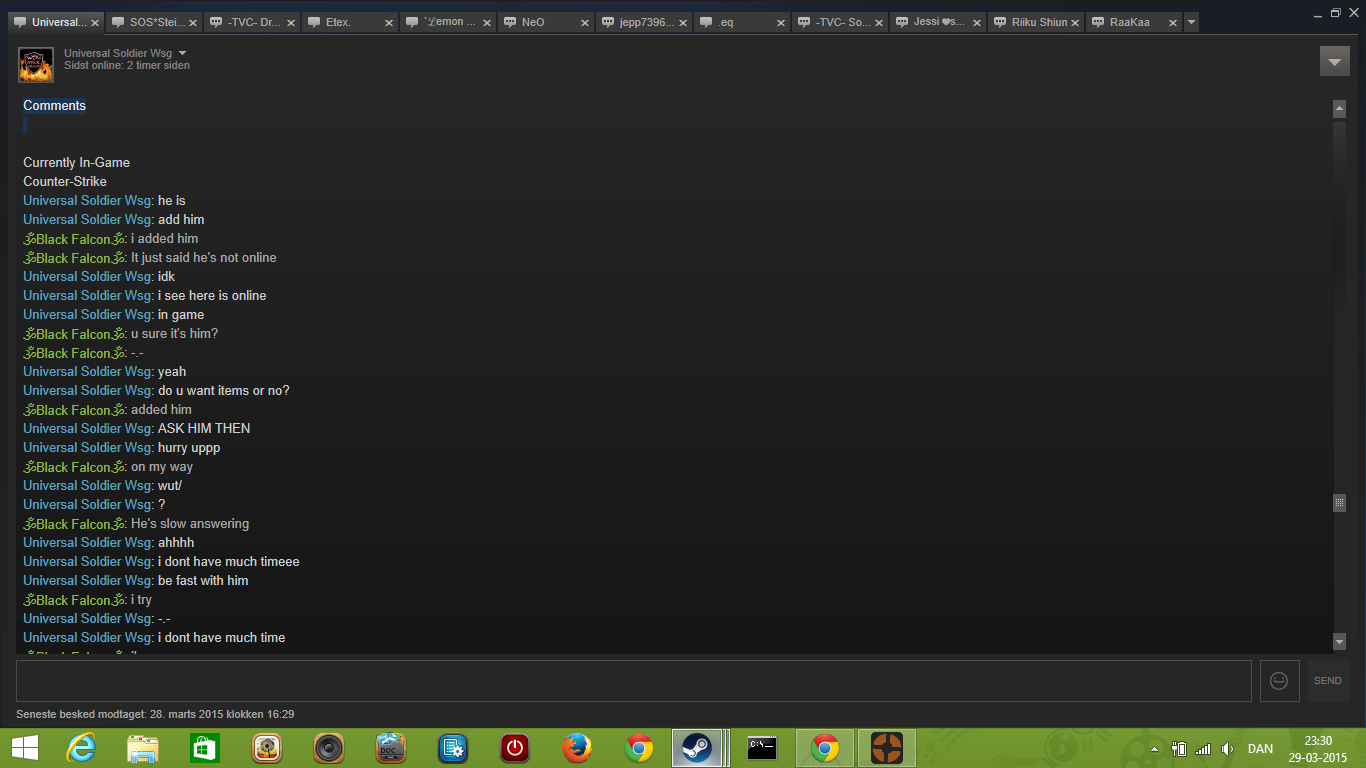
Task: Open the Windows Store taskbar icon
Action: (x=205, y=748)
